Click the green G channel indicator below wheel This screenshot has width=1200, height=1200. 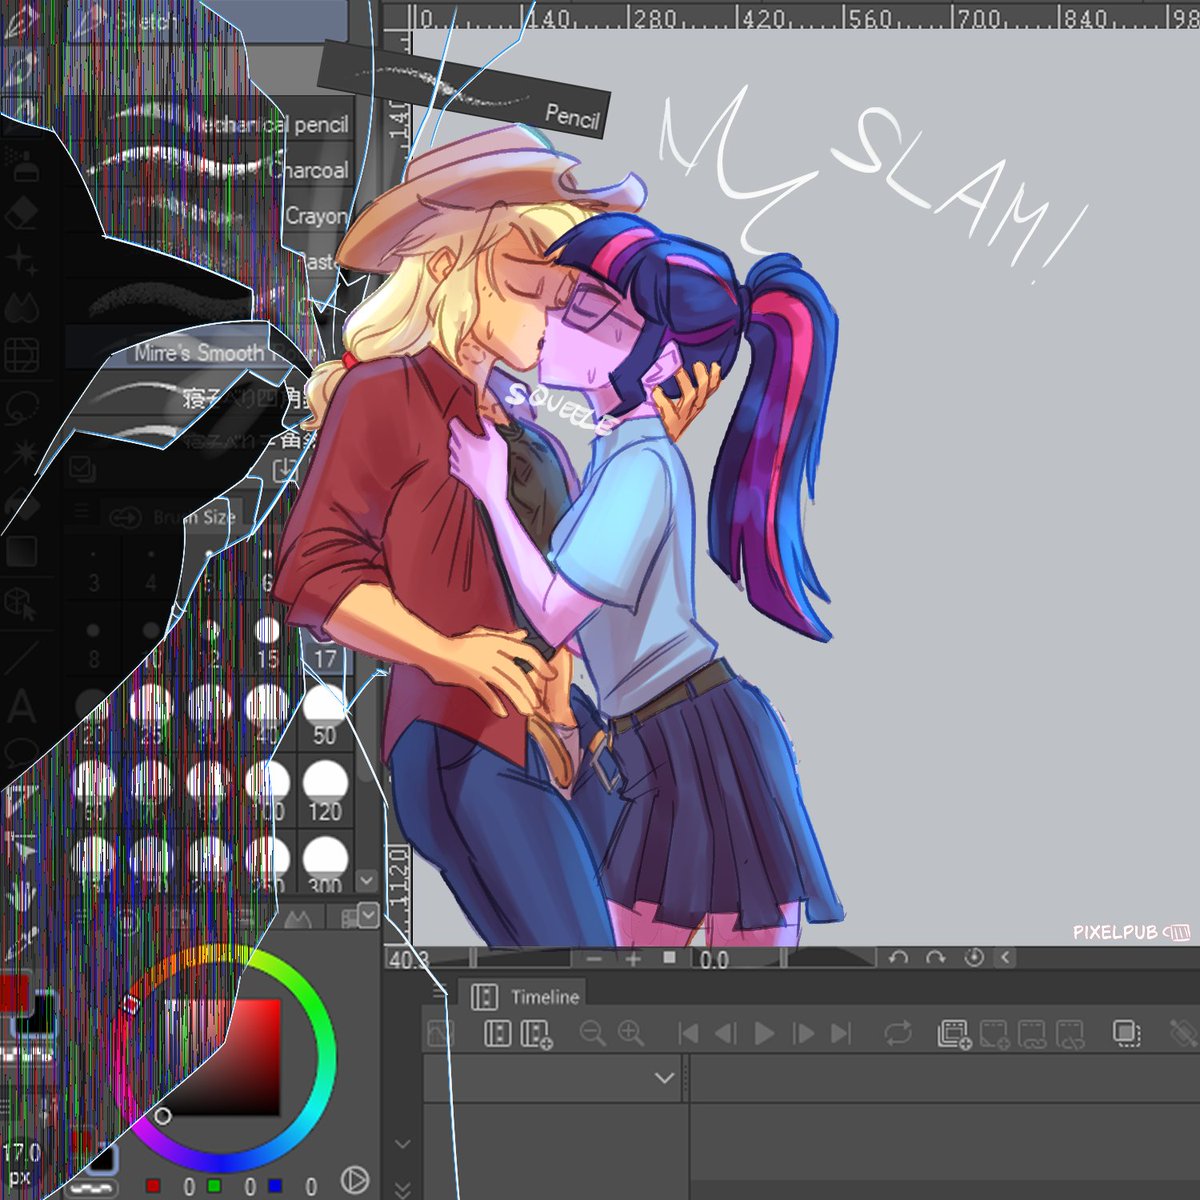(x=214, y=1186)
